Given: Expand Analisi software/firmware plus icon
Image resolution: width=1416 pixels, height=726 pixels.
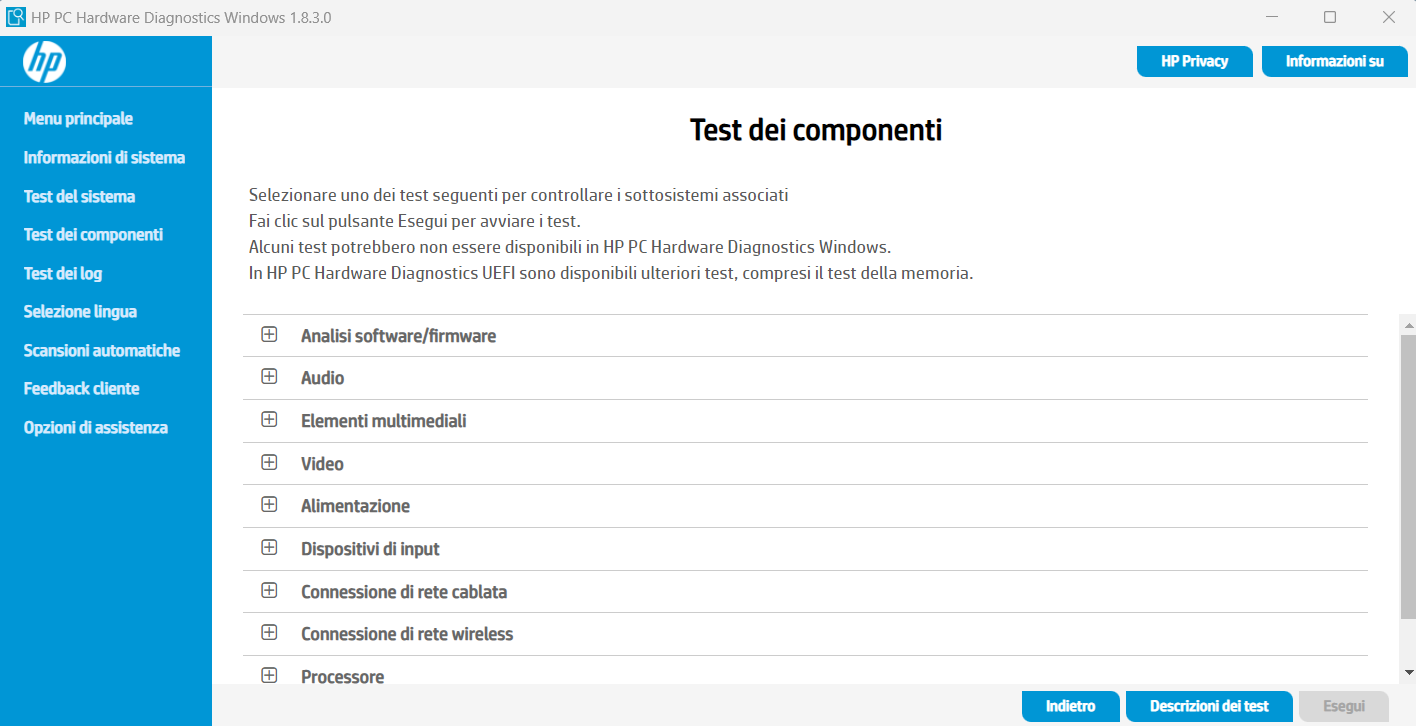Looking at the screenshot, I should click(x=269, y=335).
